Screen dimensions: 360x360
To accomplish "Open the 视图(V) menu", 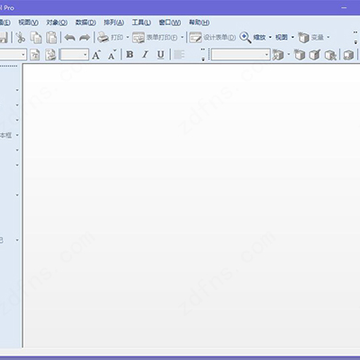I will pos(28,23).
